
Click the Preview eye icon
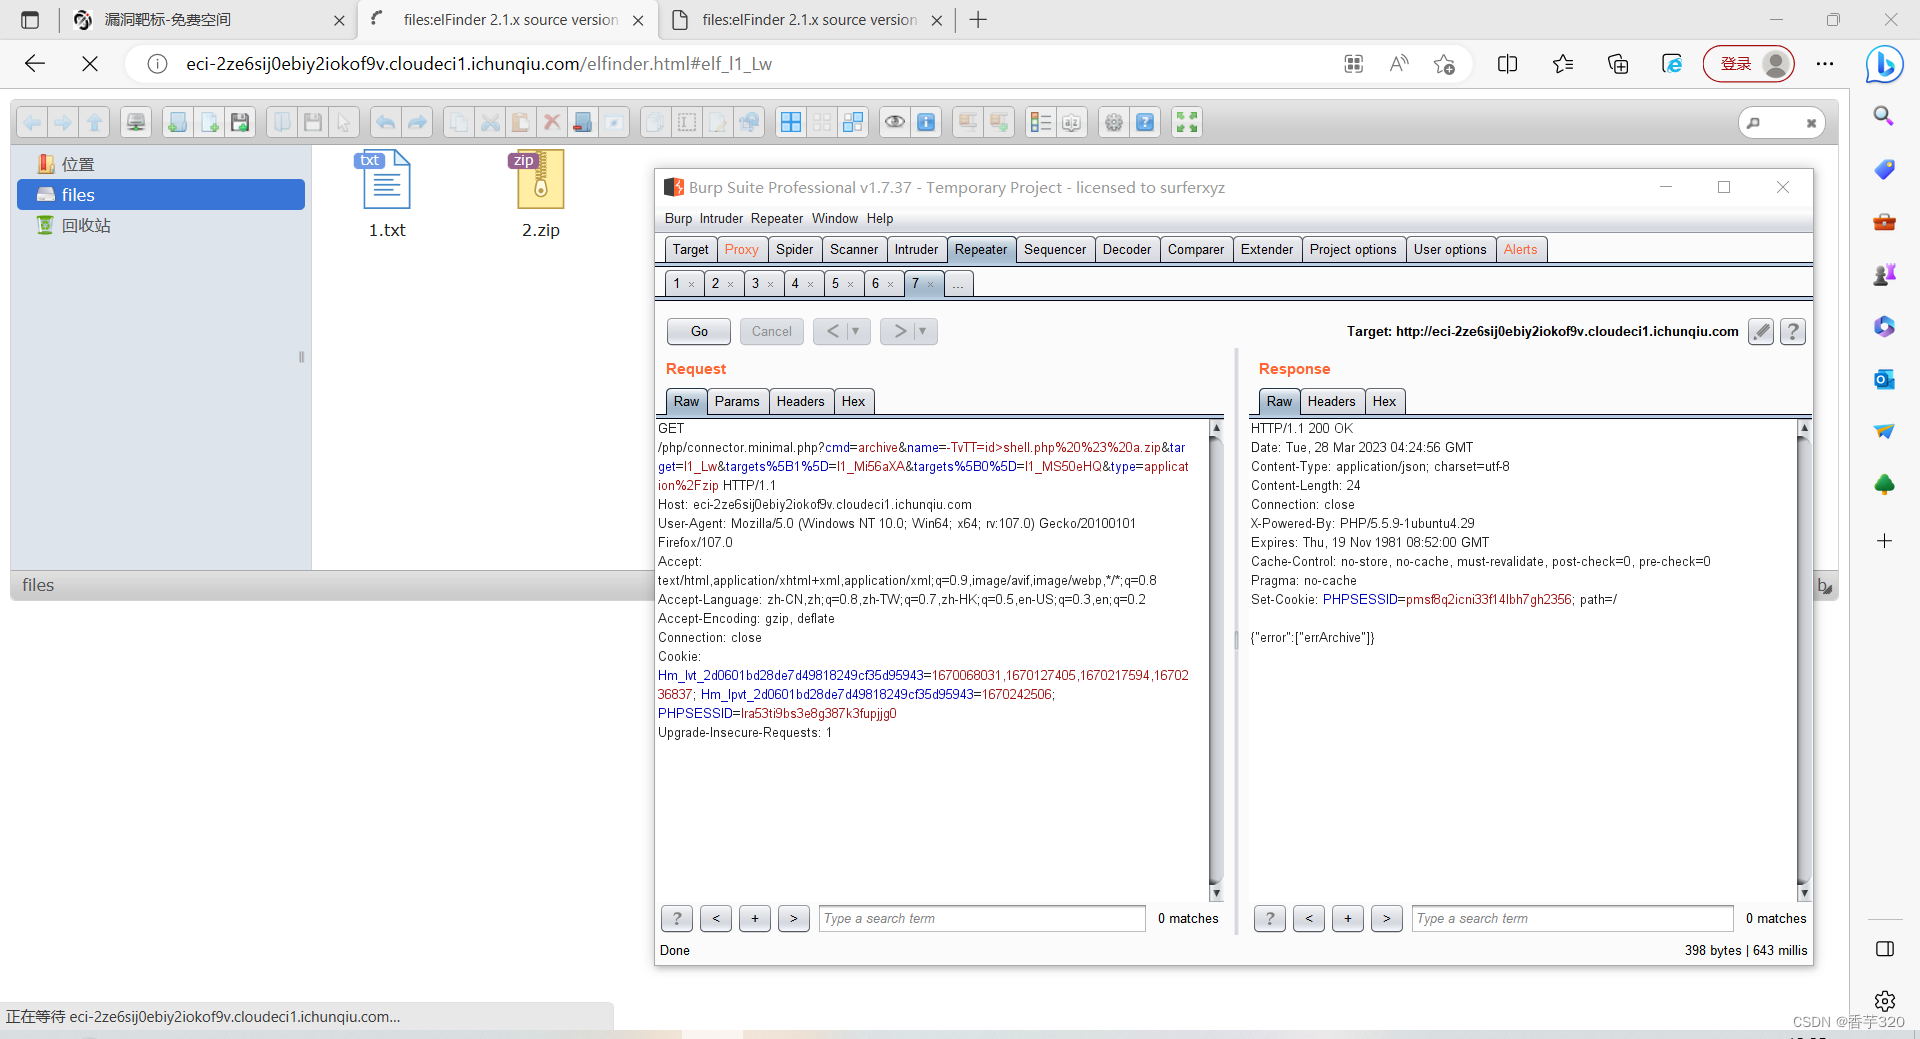pos(895,122)
